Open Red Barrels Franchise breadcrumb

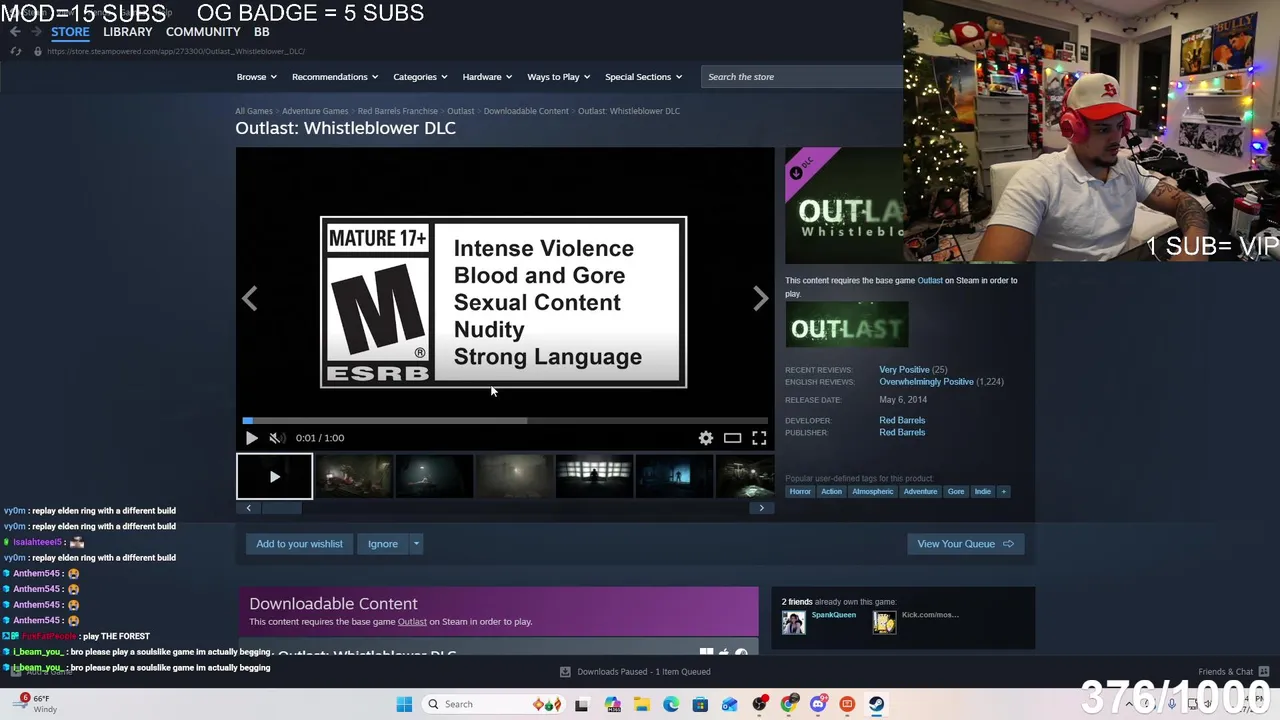click(x=398, y=111)
